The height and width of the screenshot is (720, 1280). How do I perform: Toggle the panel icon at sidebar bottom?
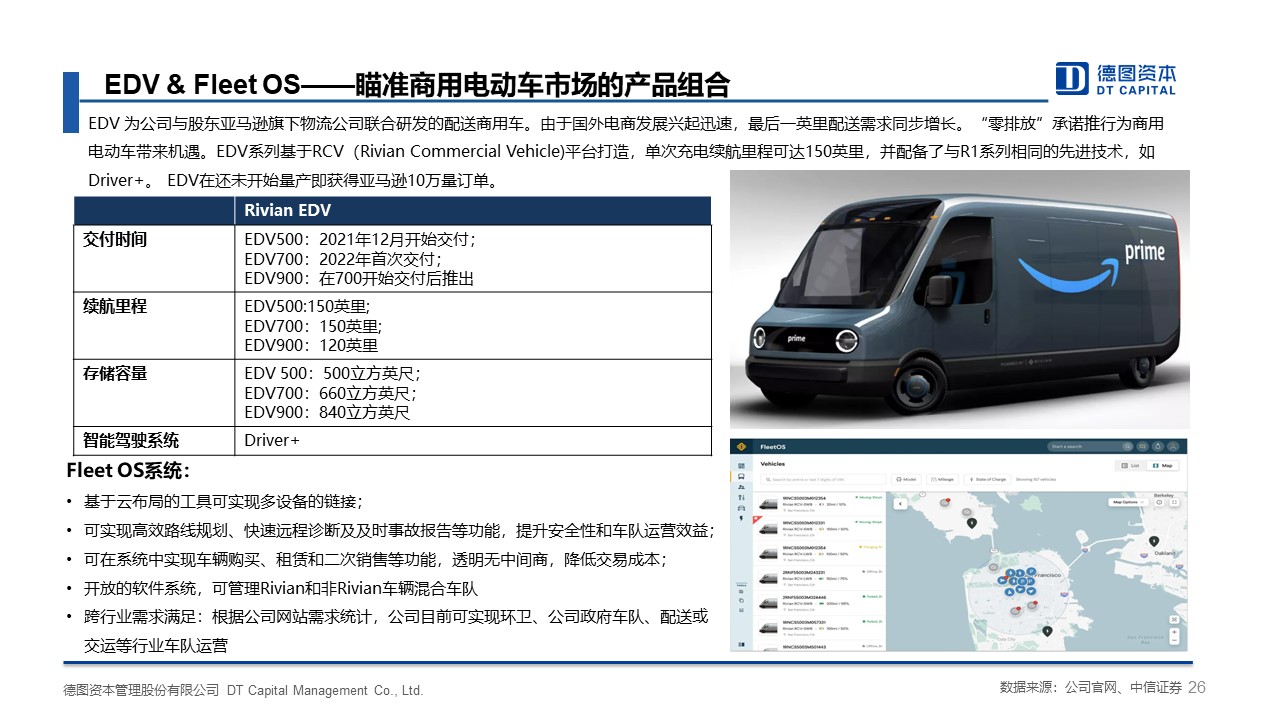[x=741, y=645]
